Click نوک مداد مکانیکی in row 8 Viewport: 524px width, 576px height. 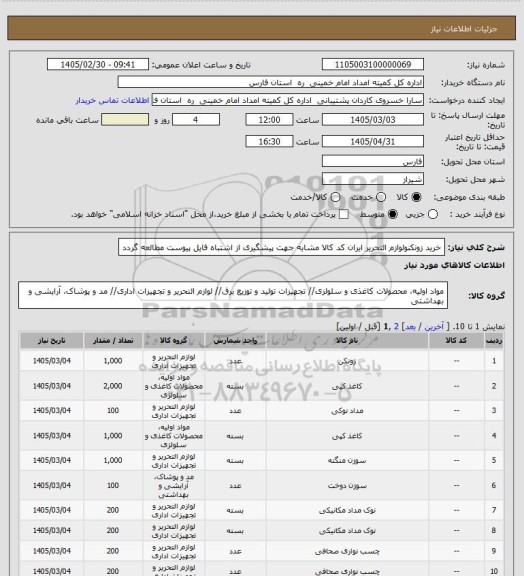pyautogui.click(x=347, y=531)
